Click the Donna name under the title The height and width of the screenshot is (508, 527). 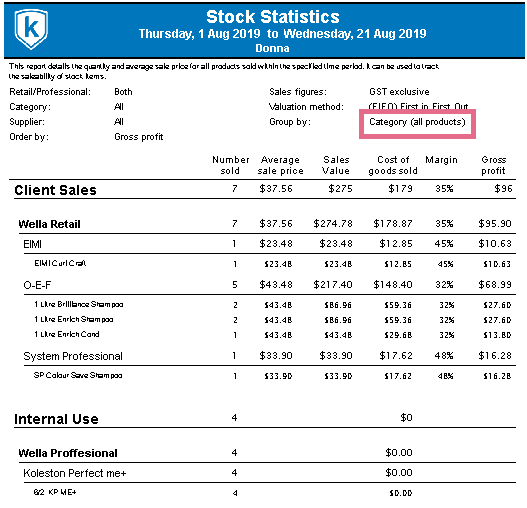[272, 48]
